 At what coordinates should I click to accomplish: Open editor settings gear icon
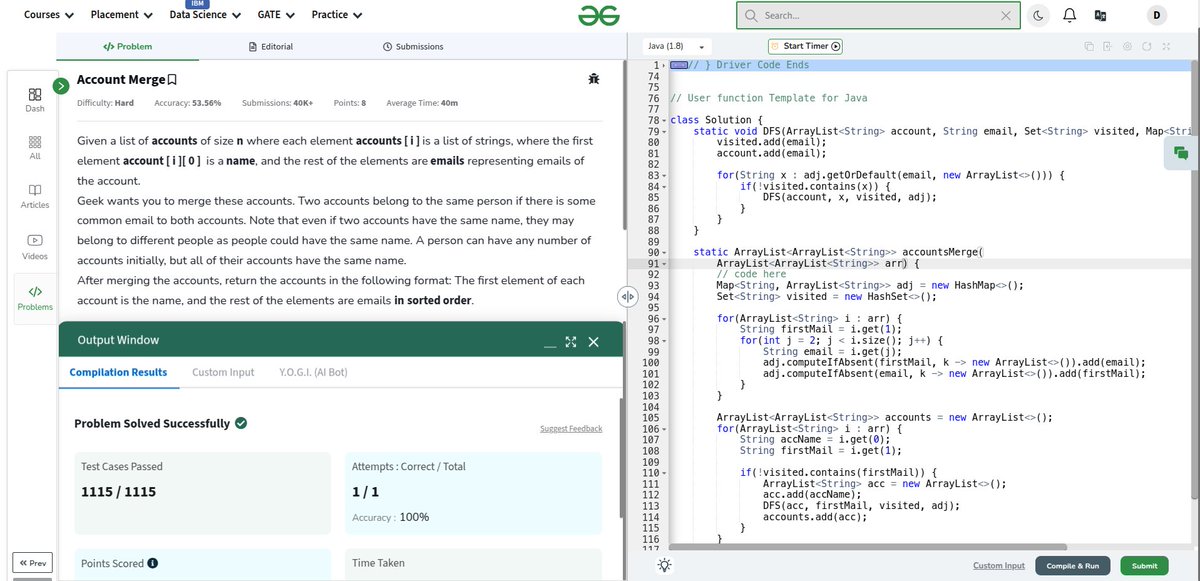(1127, 46)
